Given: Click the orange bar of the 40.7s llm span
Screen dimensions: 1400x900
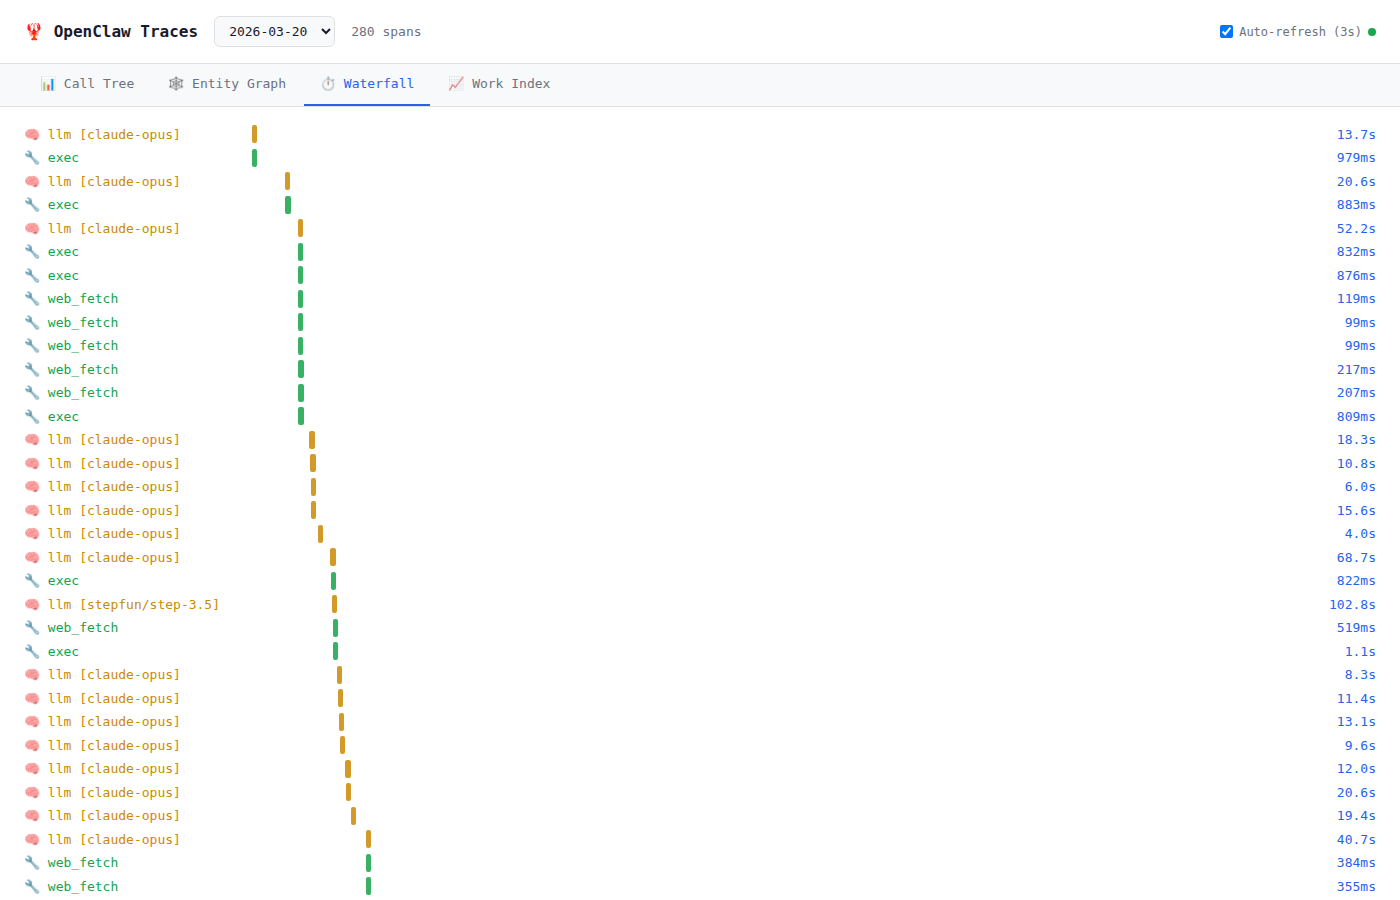Looking at the screenshot, I should click(x=368, y=840).
